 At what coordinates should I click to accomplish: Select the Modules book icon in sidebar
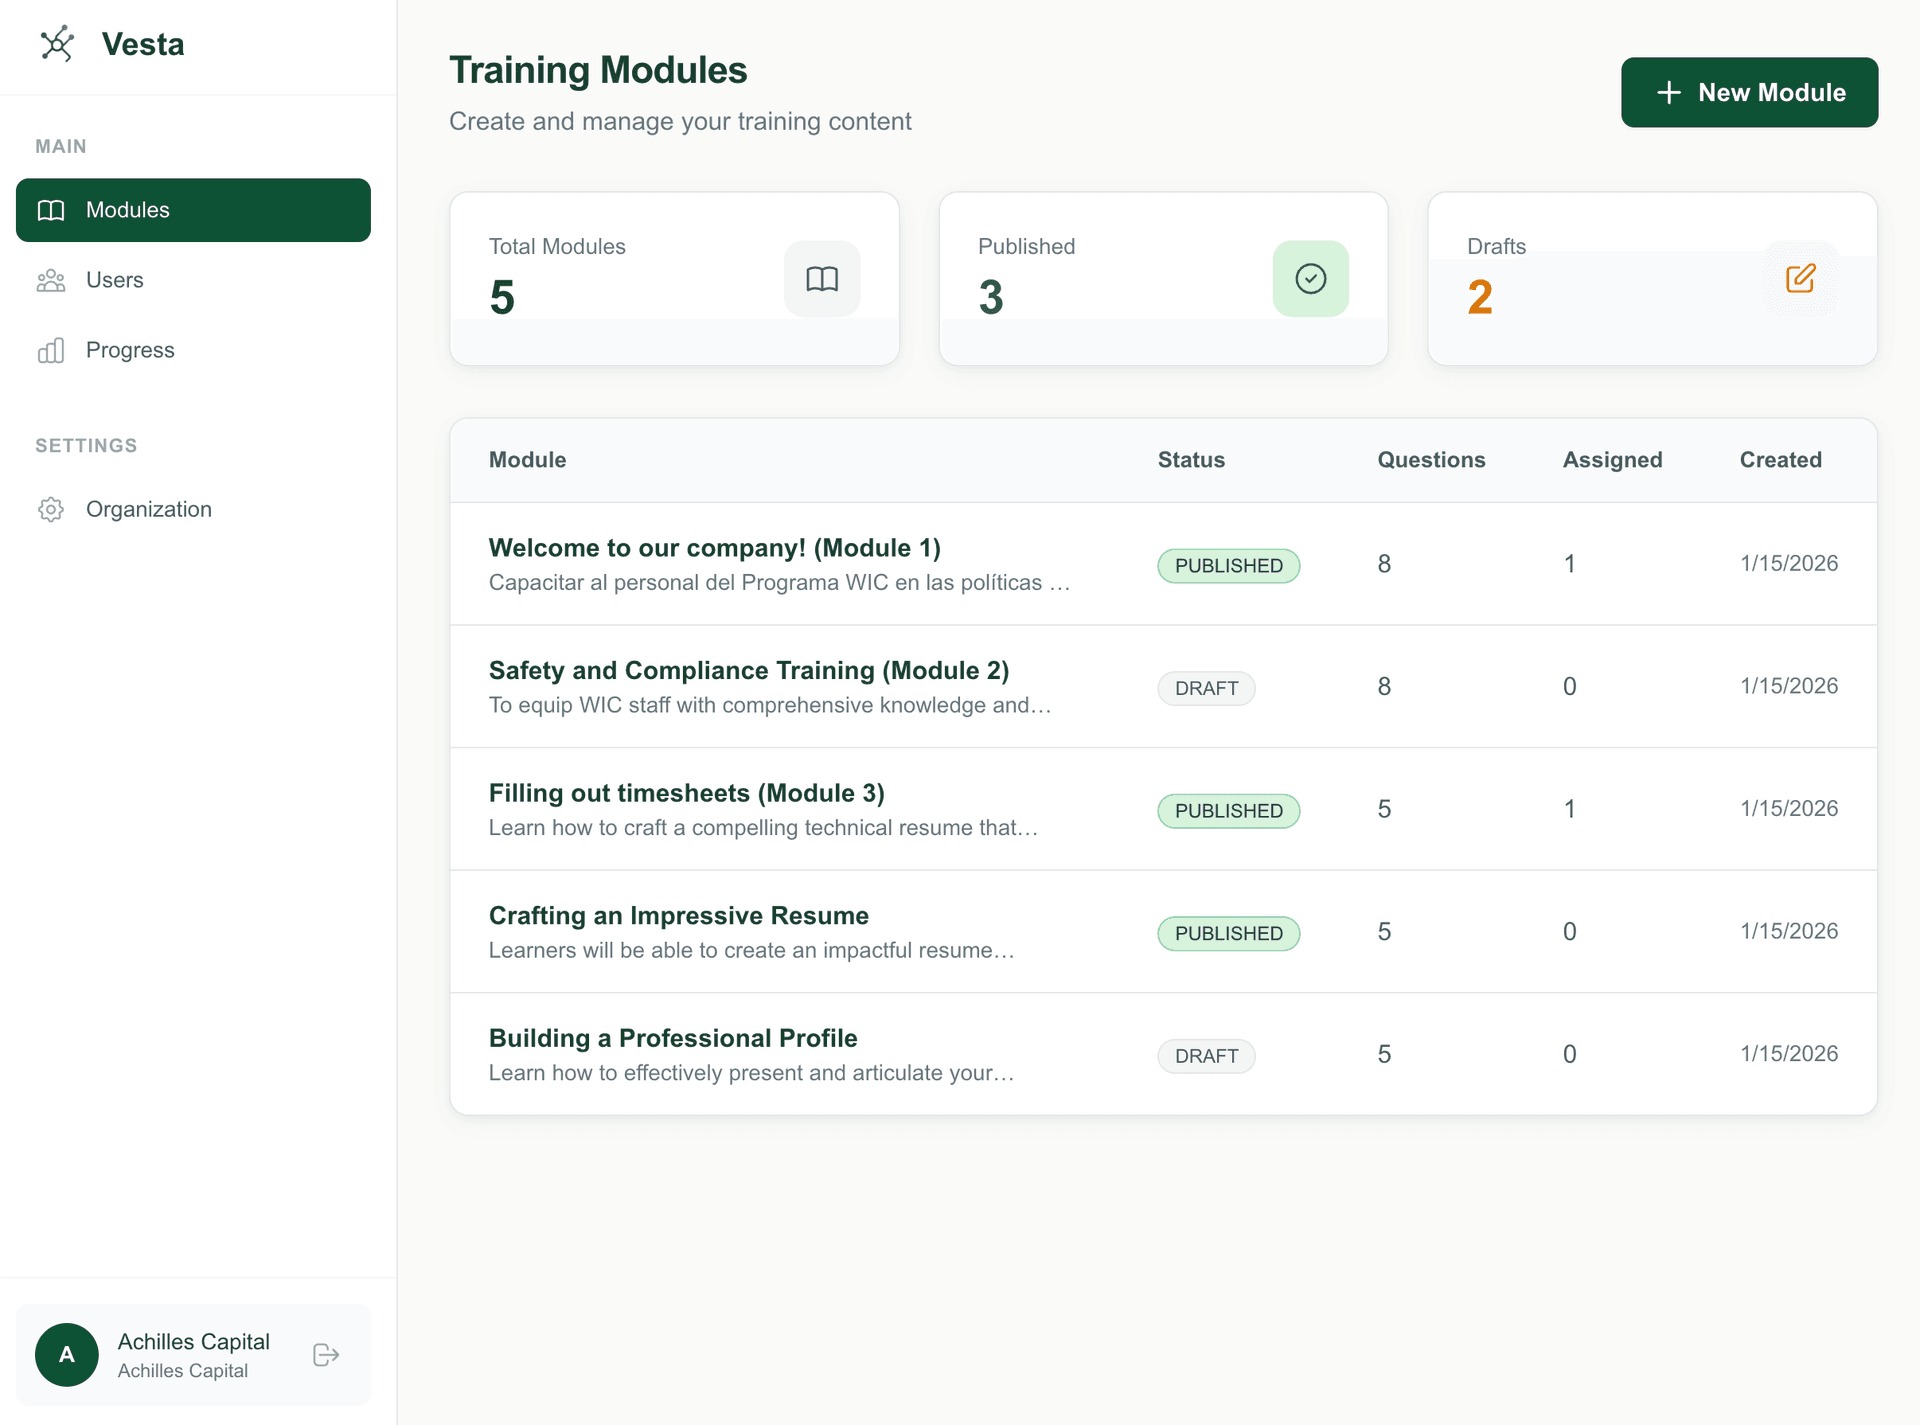(51, 210)
